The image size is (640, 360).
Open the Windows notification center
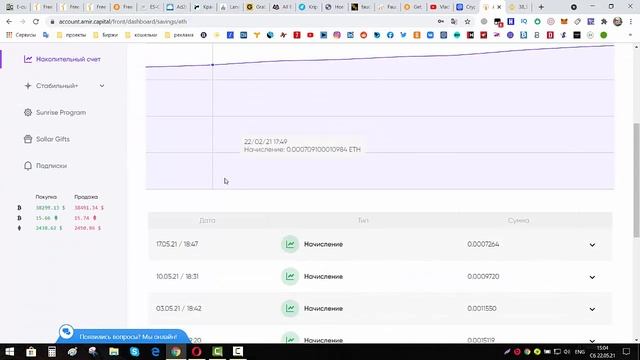[x=627, y=351]
